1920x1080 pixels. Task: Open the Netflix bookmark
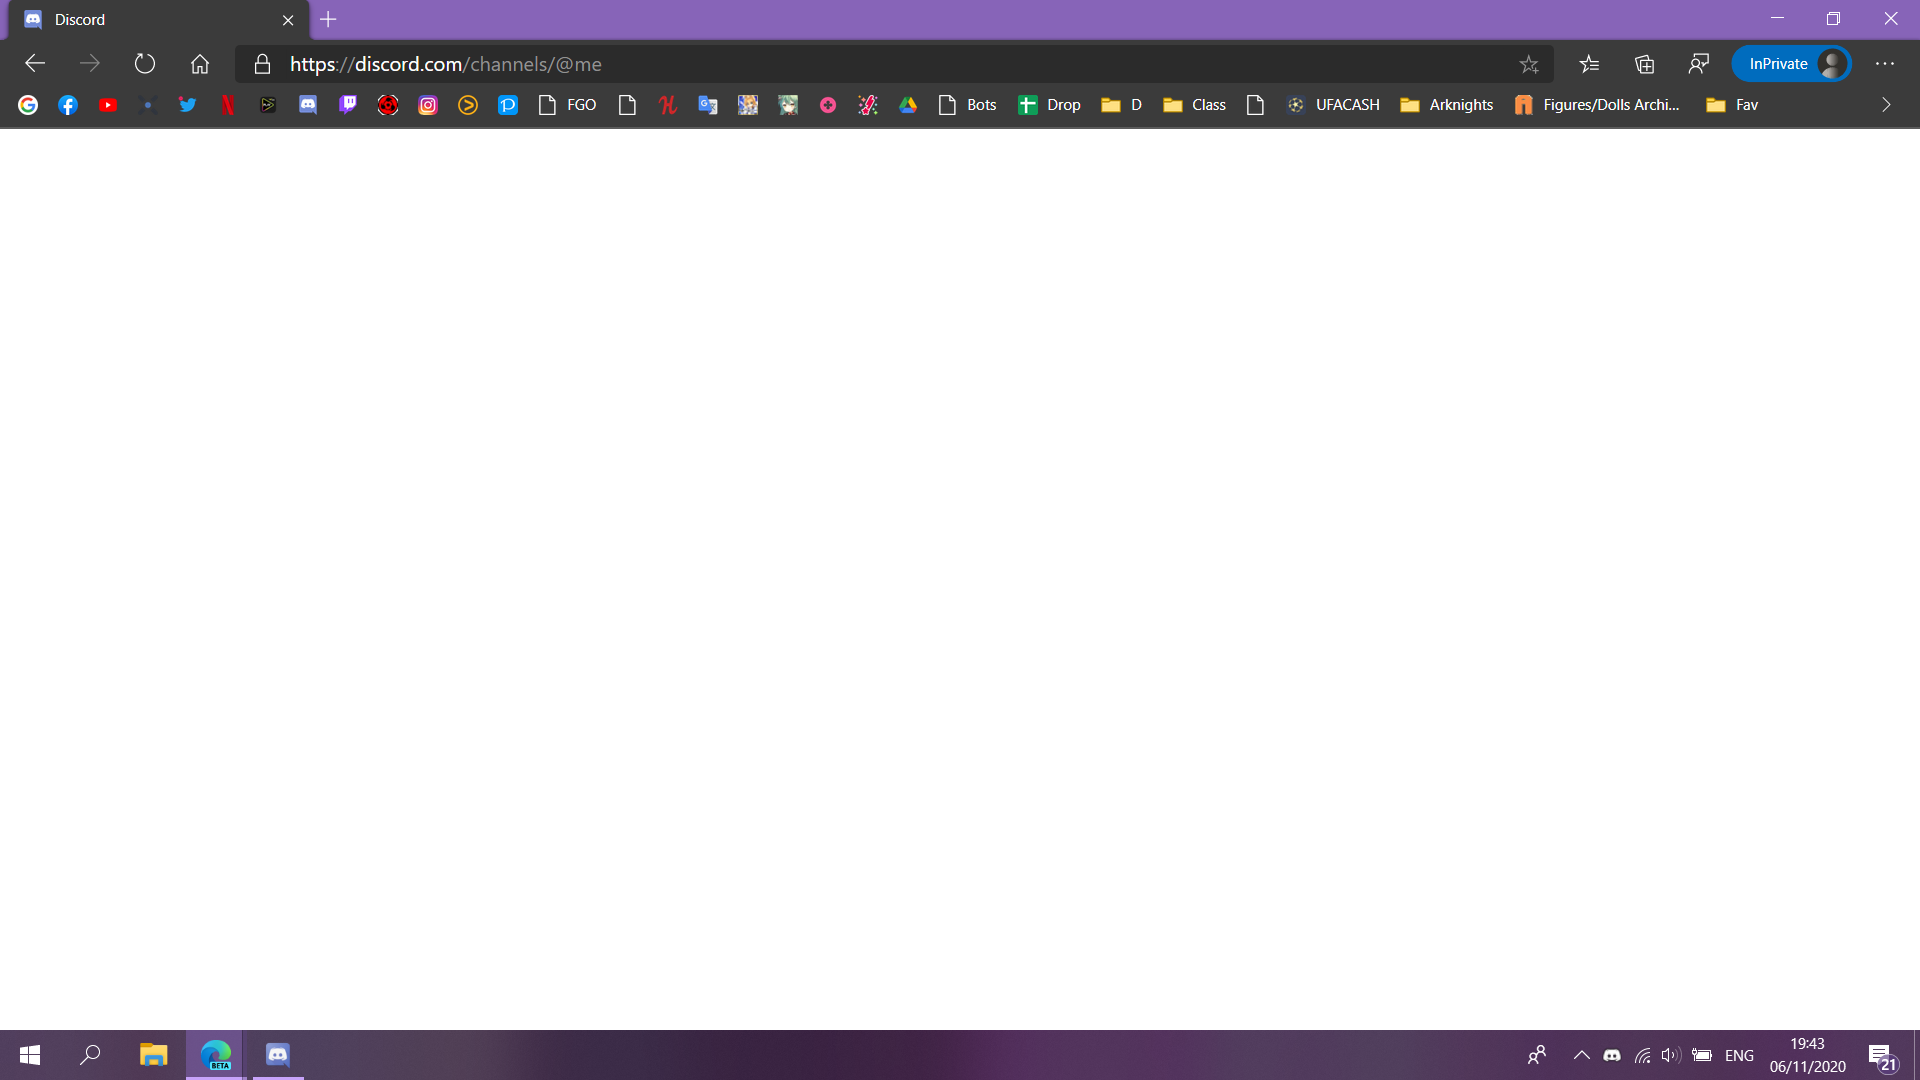tap(228, 105)
